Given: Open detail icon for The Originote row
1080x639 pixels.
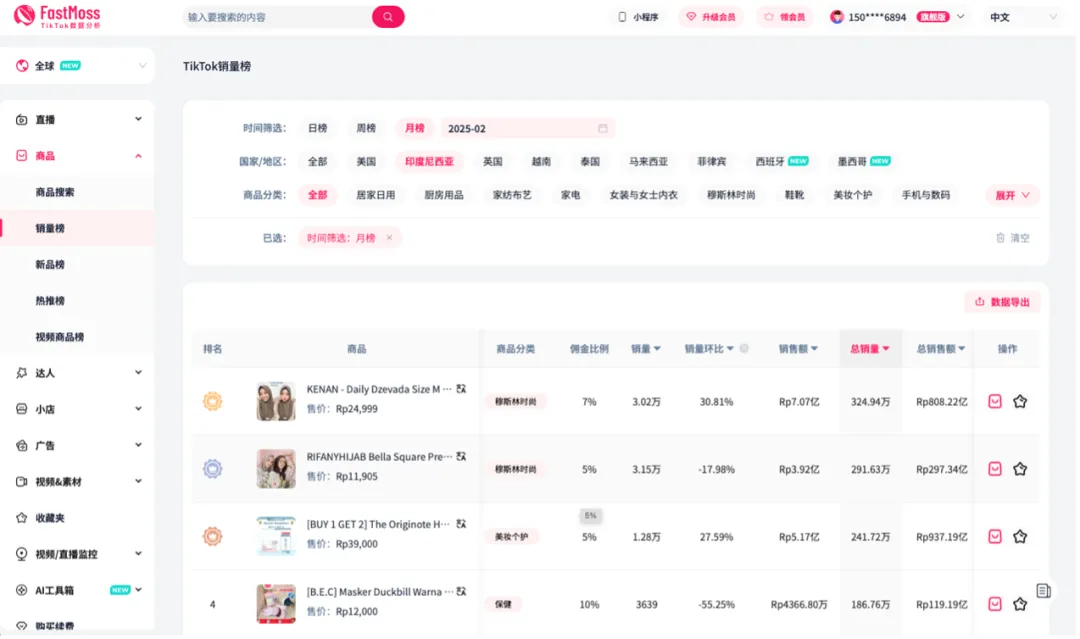Looking at the screenshot, I should click(997, 537).
